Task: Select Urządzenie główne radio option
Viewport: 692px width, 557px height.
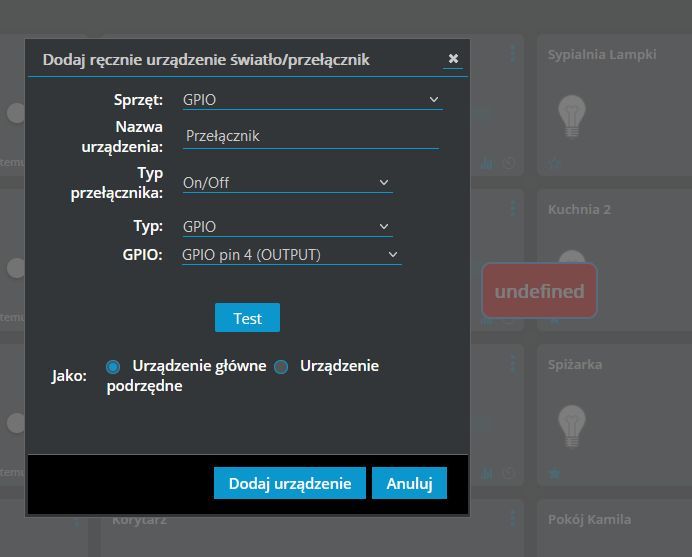Action: tap(113, 367)
